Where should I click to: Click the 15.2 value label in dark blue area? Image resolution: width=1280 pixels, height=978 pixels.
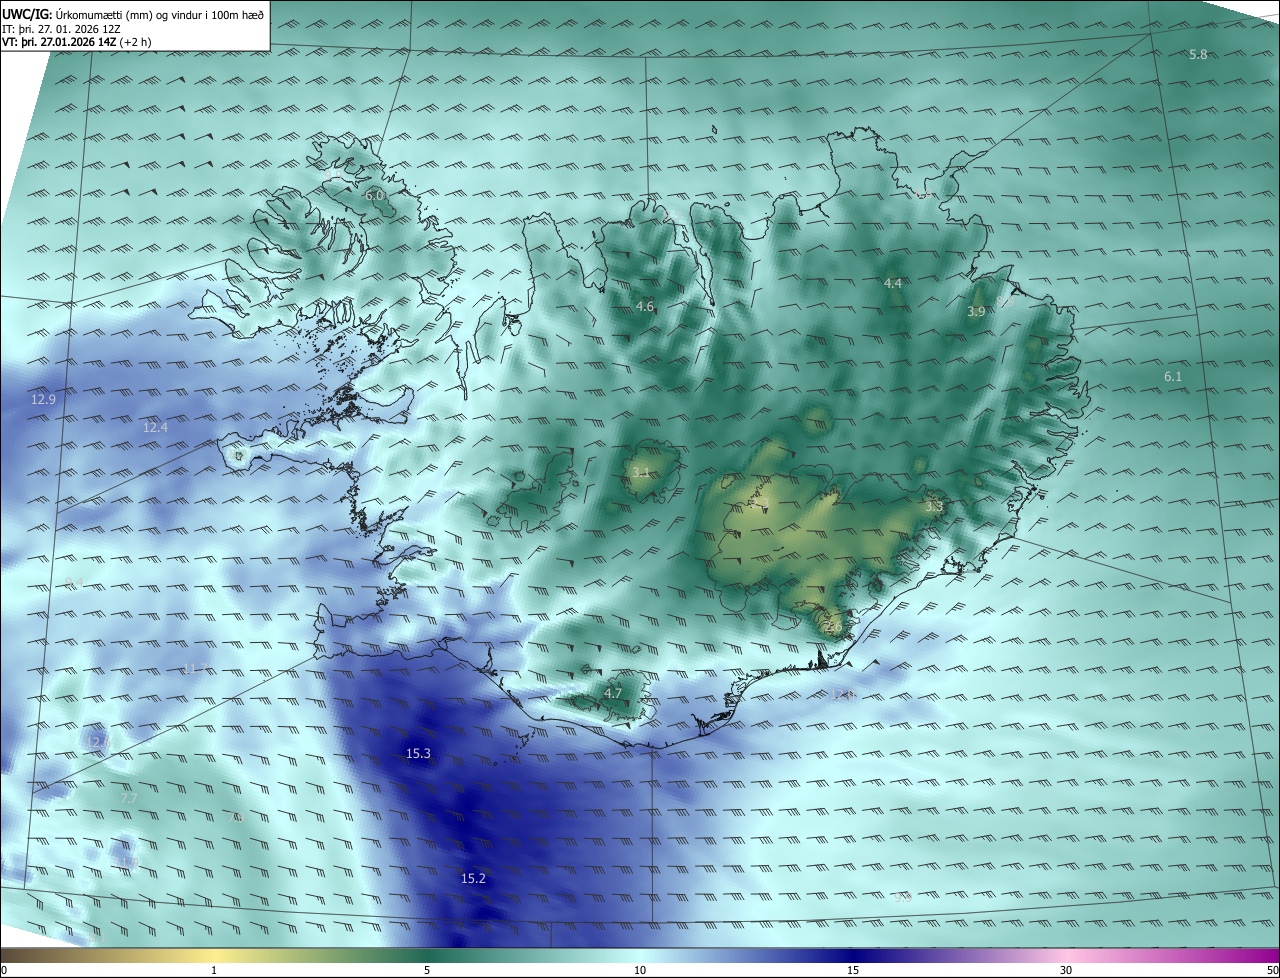pyautogui.click(x=473, y=878)
